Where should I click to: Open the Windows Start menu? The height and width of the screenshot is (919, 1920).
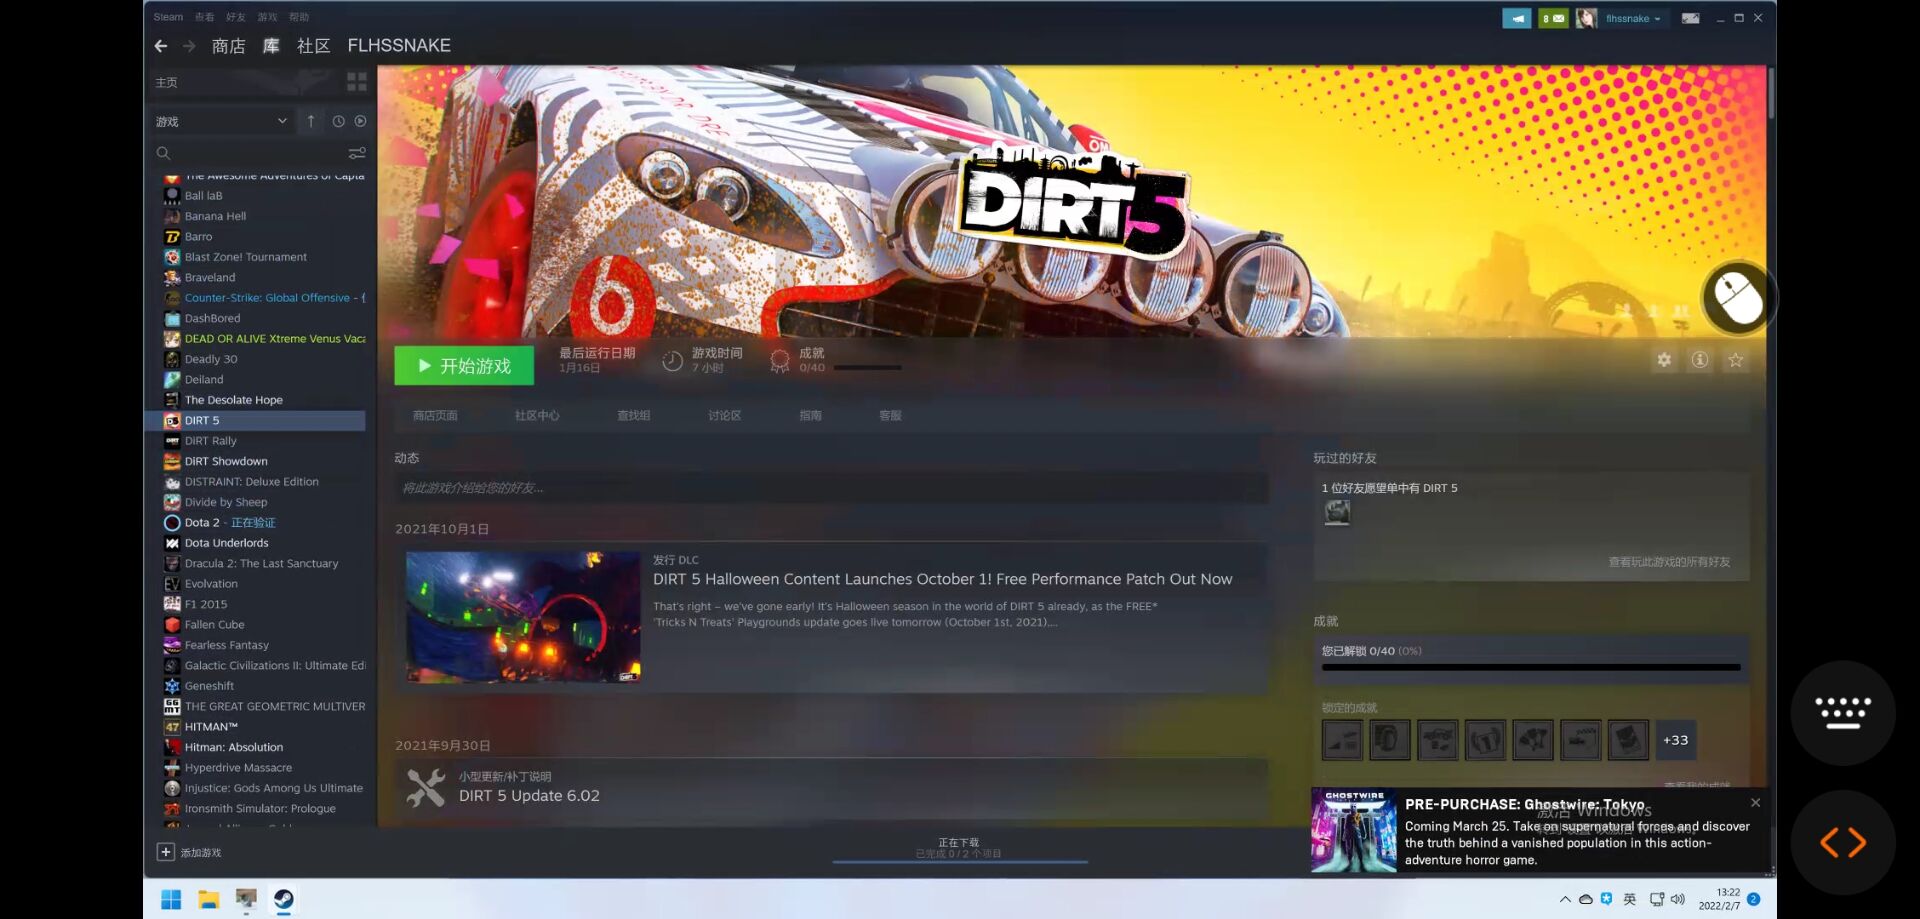click(171, 899)
